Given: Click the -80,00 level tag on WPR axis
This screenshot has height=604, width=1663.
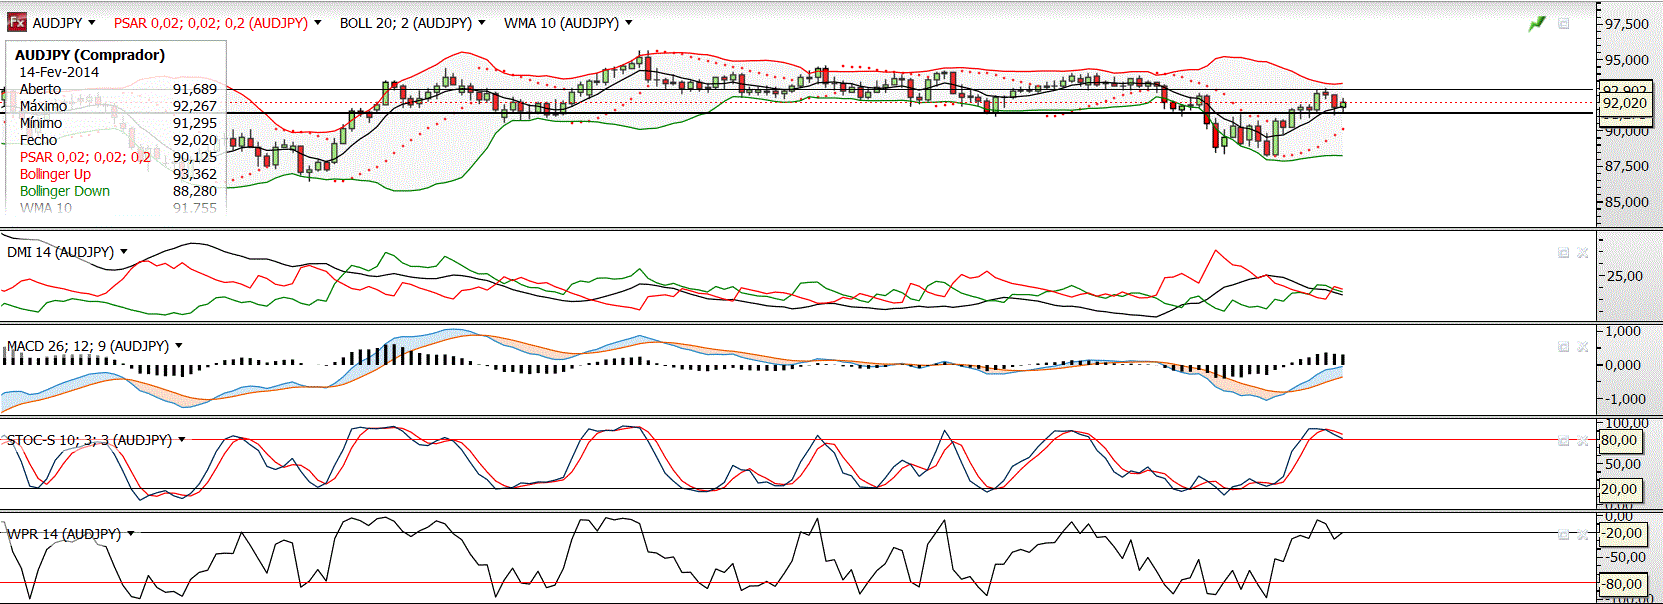Looking at the screenshot, I should (1624, 584).
